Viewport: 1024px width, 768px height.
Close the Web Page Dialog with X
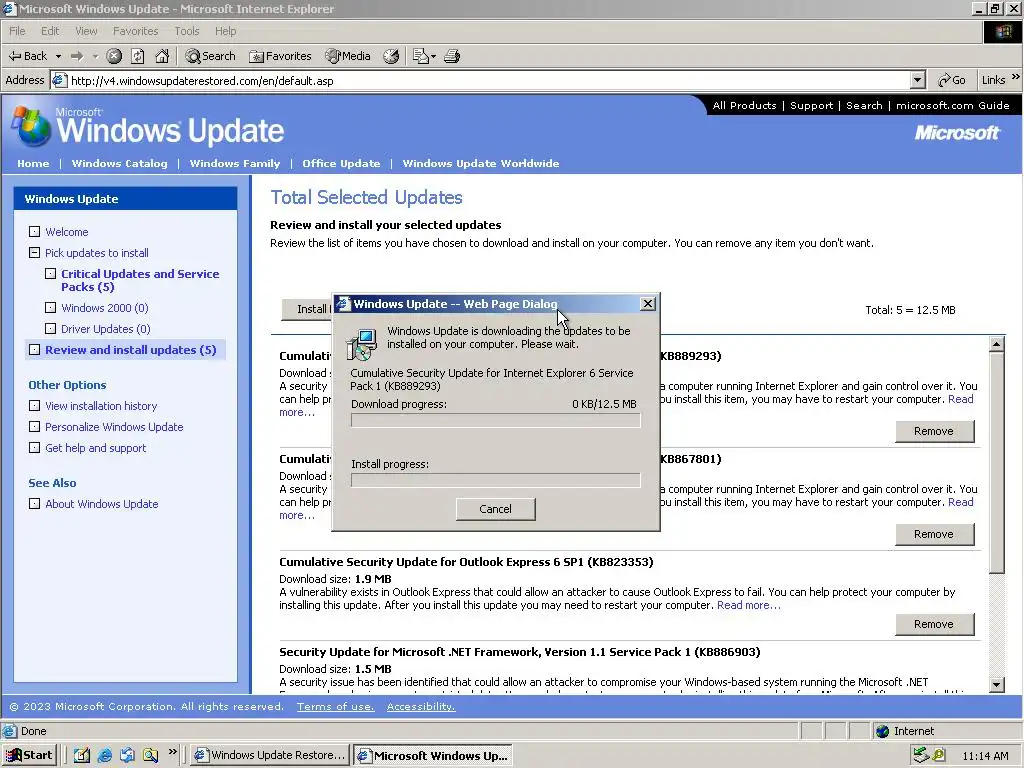647,304
